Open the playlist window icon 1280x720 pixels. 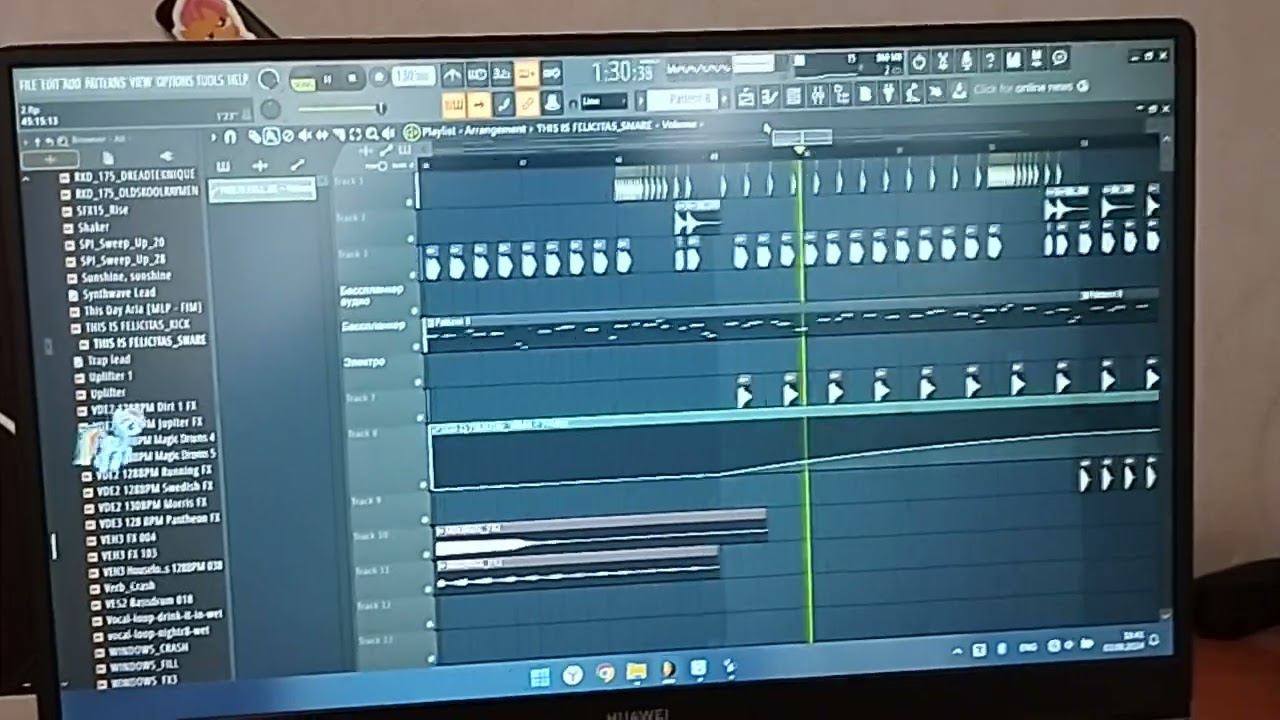click(746, 97)
